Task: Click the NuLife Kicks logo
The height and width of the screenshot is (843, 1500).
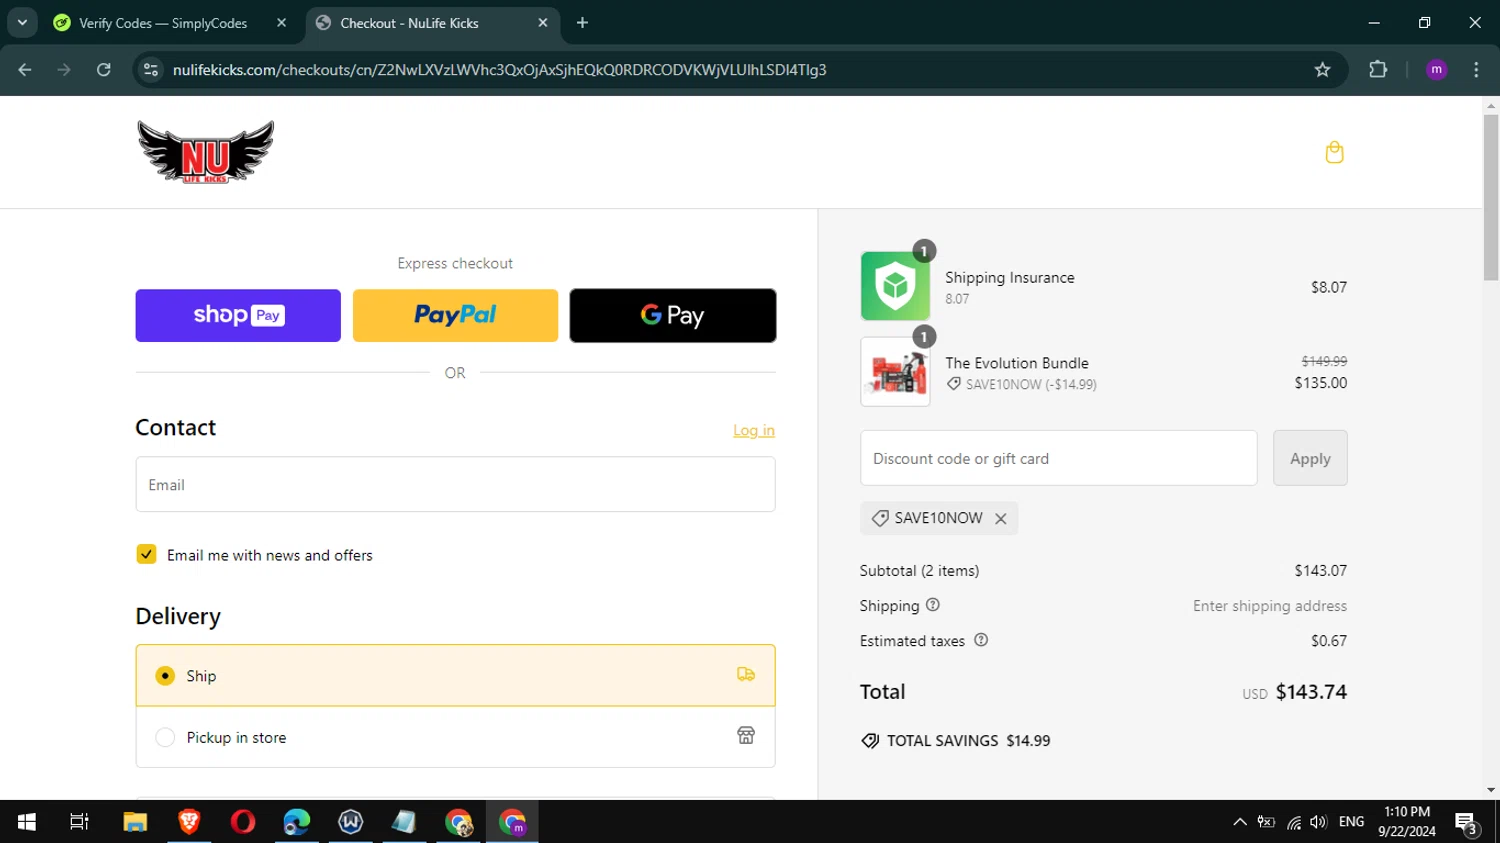Action: pos(206,152)
